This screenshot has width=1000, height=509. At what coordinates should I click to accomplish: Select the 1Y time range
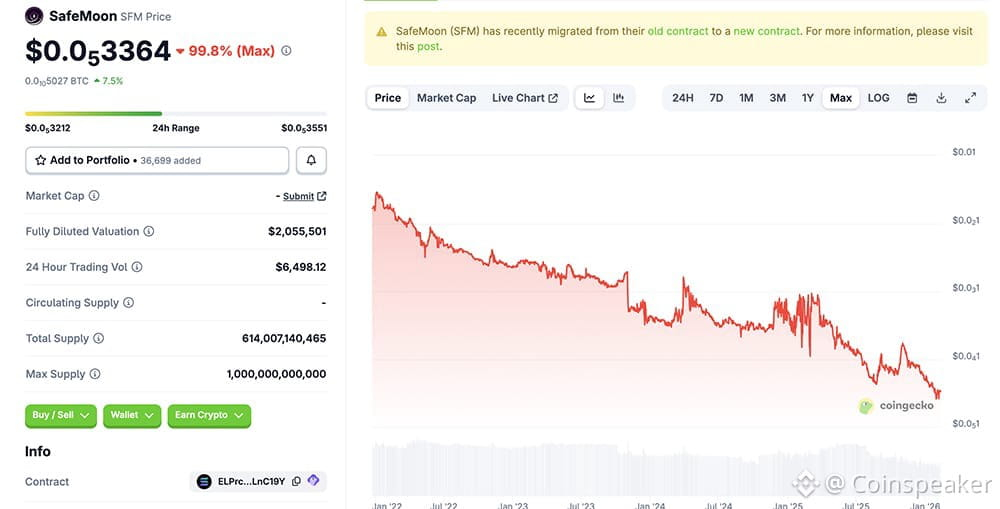click(808, 98)
